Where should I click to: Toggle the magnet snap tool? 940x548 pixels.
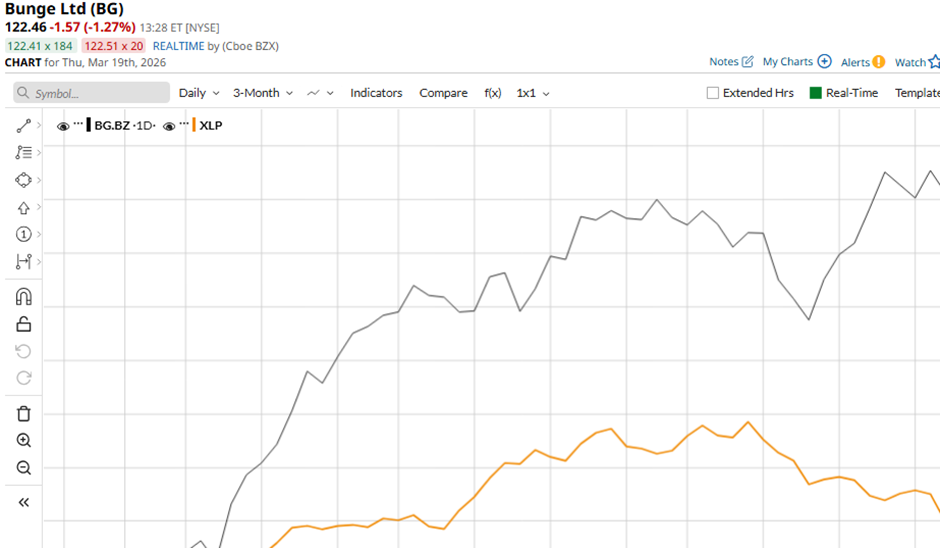(x=23, y=297)
